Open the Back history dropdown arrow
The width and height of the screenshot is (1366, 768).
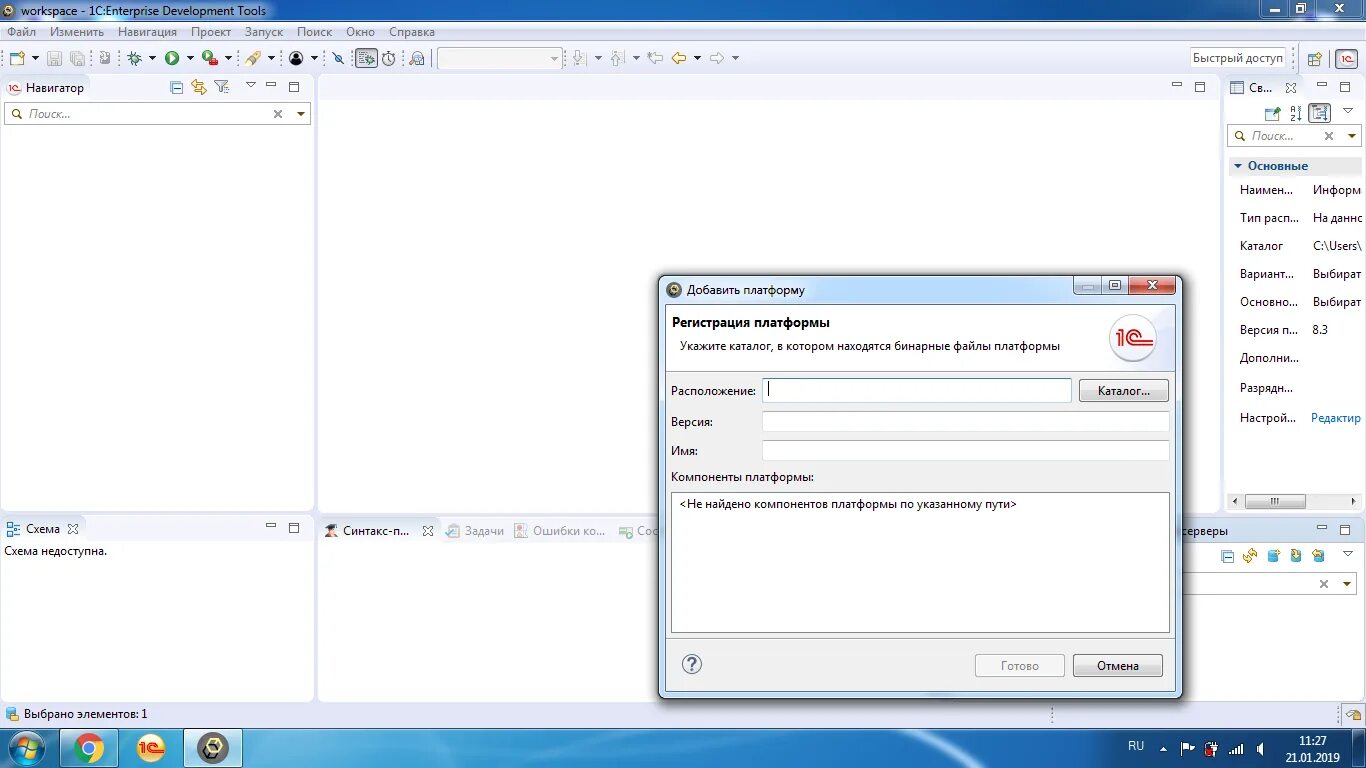[697, 58]
